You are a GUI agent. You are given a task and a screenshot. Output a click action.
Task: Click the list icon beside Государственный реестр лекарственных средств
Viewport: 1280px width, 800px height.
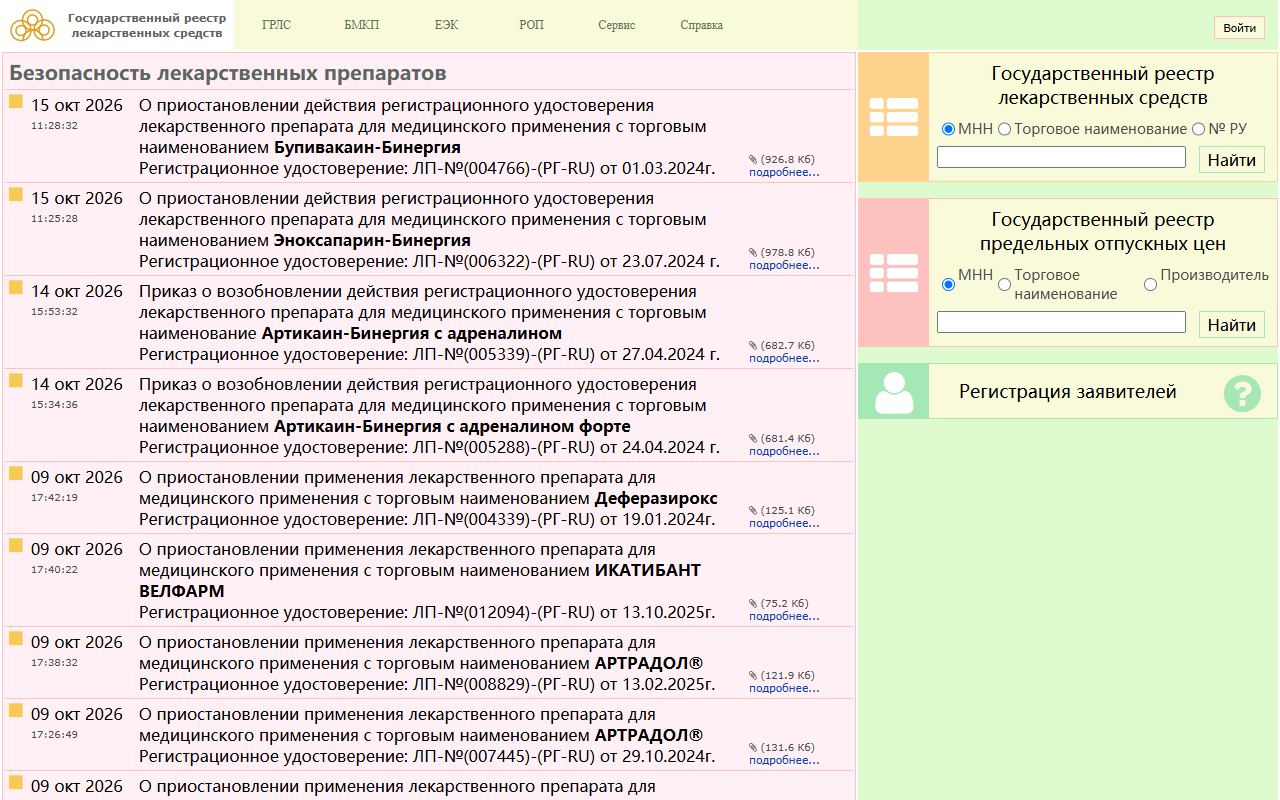click(x=894, y=117)
